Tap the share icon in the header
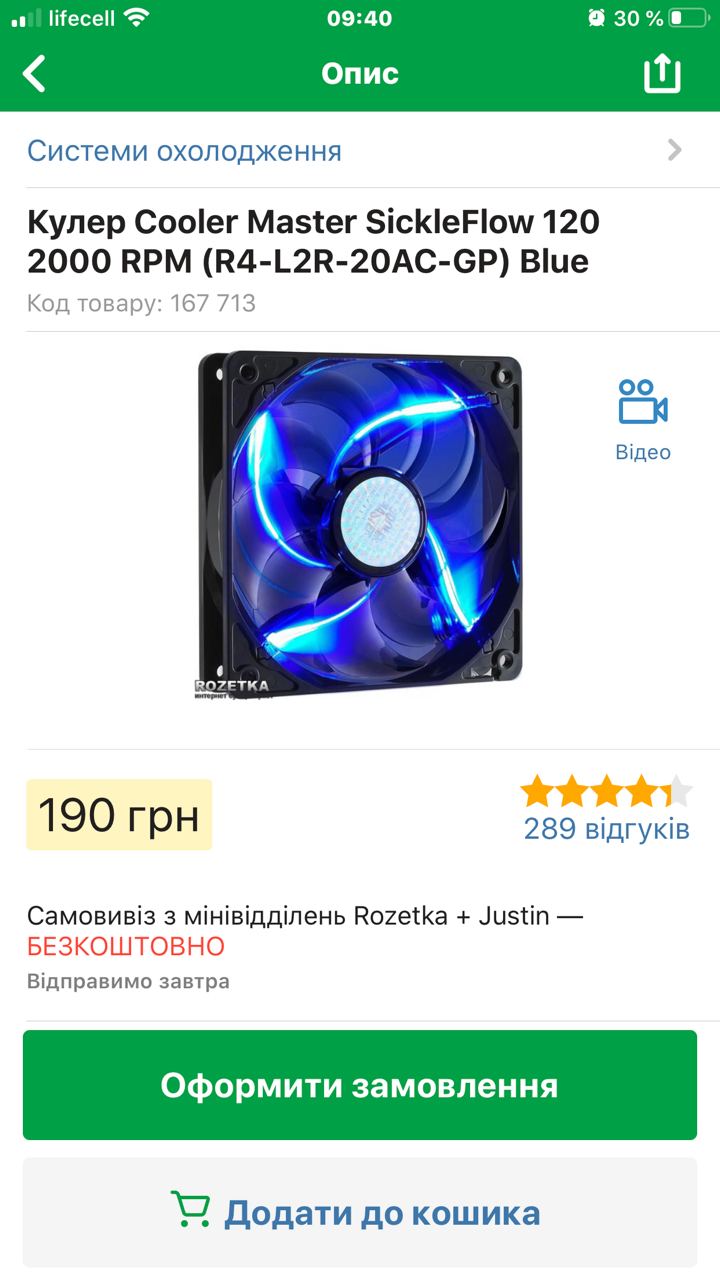 (662, 73)
